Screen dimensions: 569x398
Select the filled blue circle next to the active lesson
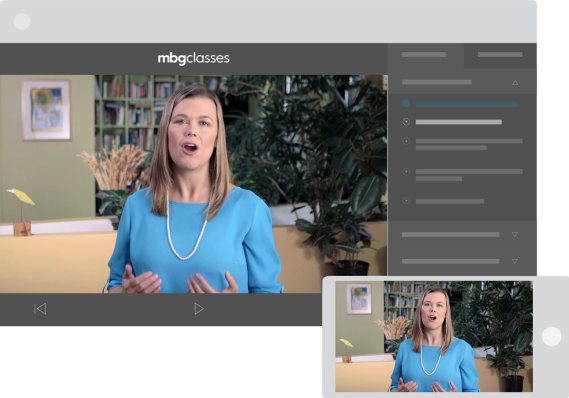[406, 103]
